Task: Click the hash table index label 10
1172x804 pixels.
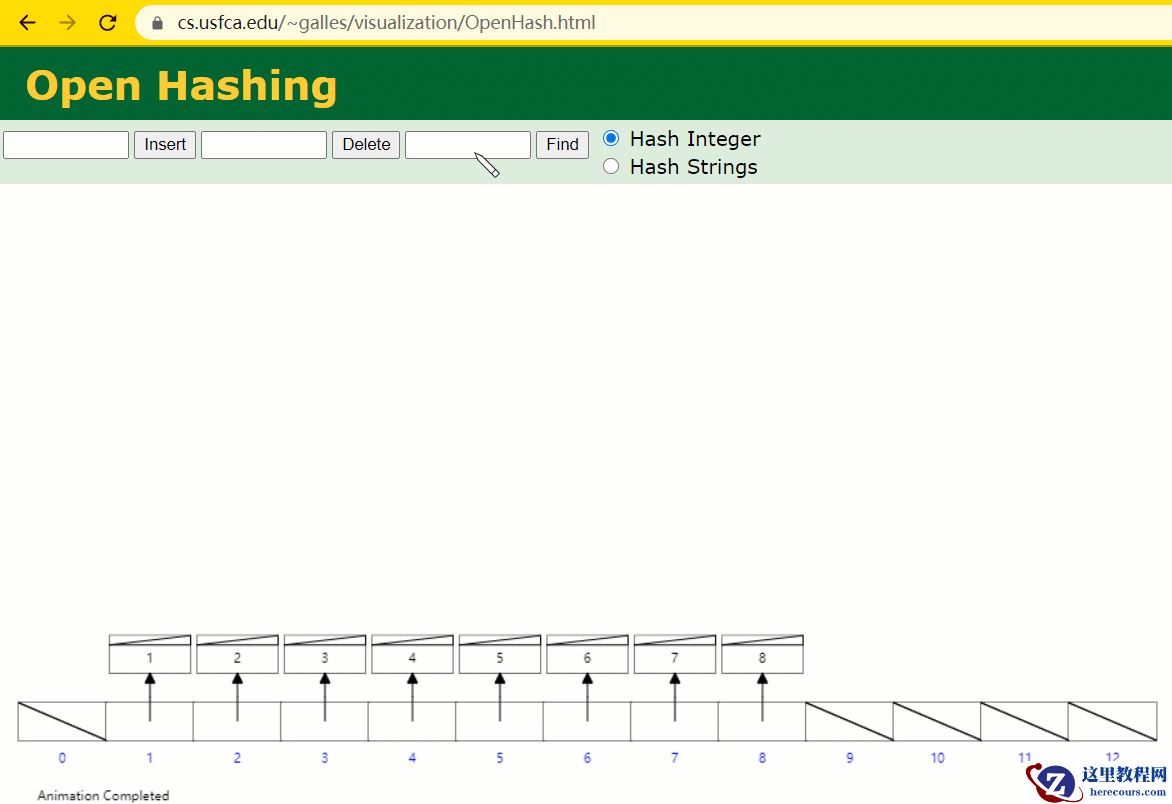Action: [937, 758]
